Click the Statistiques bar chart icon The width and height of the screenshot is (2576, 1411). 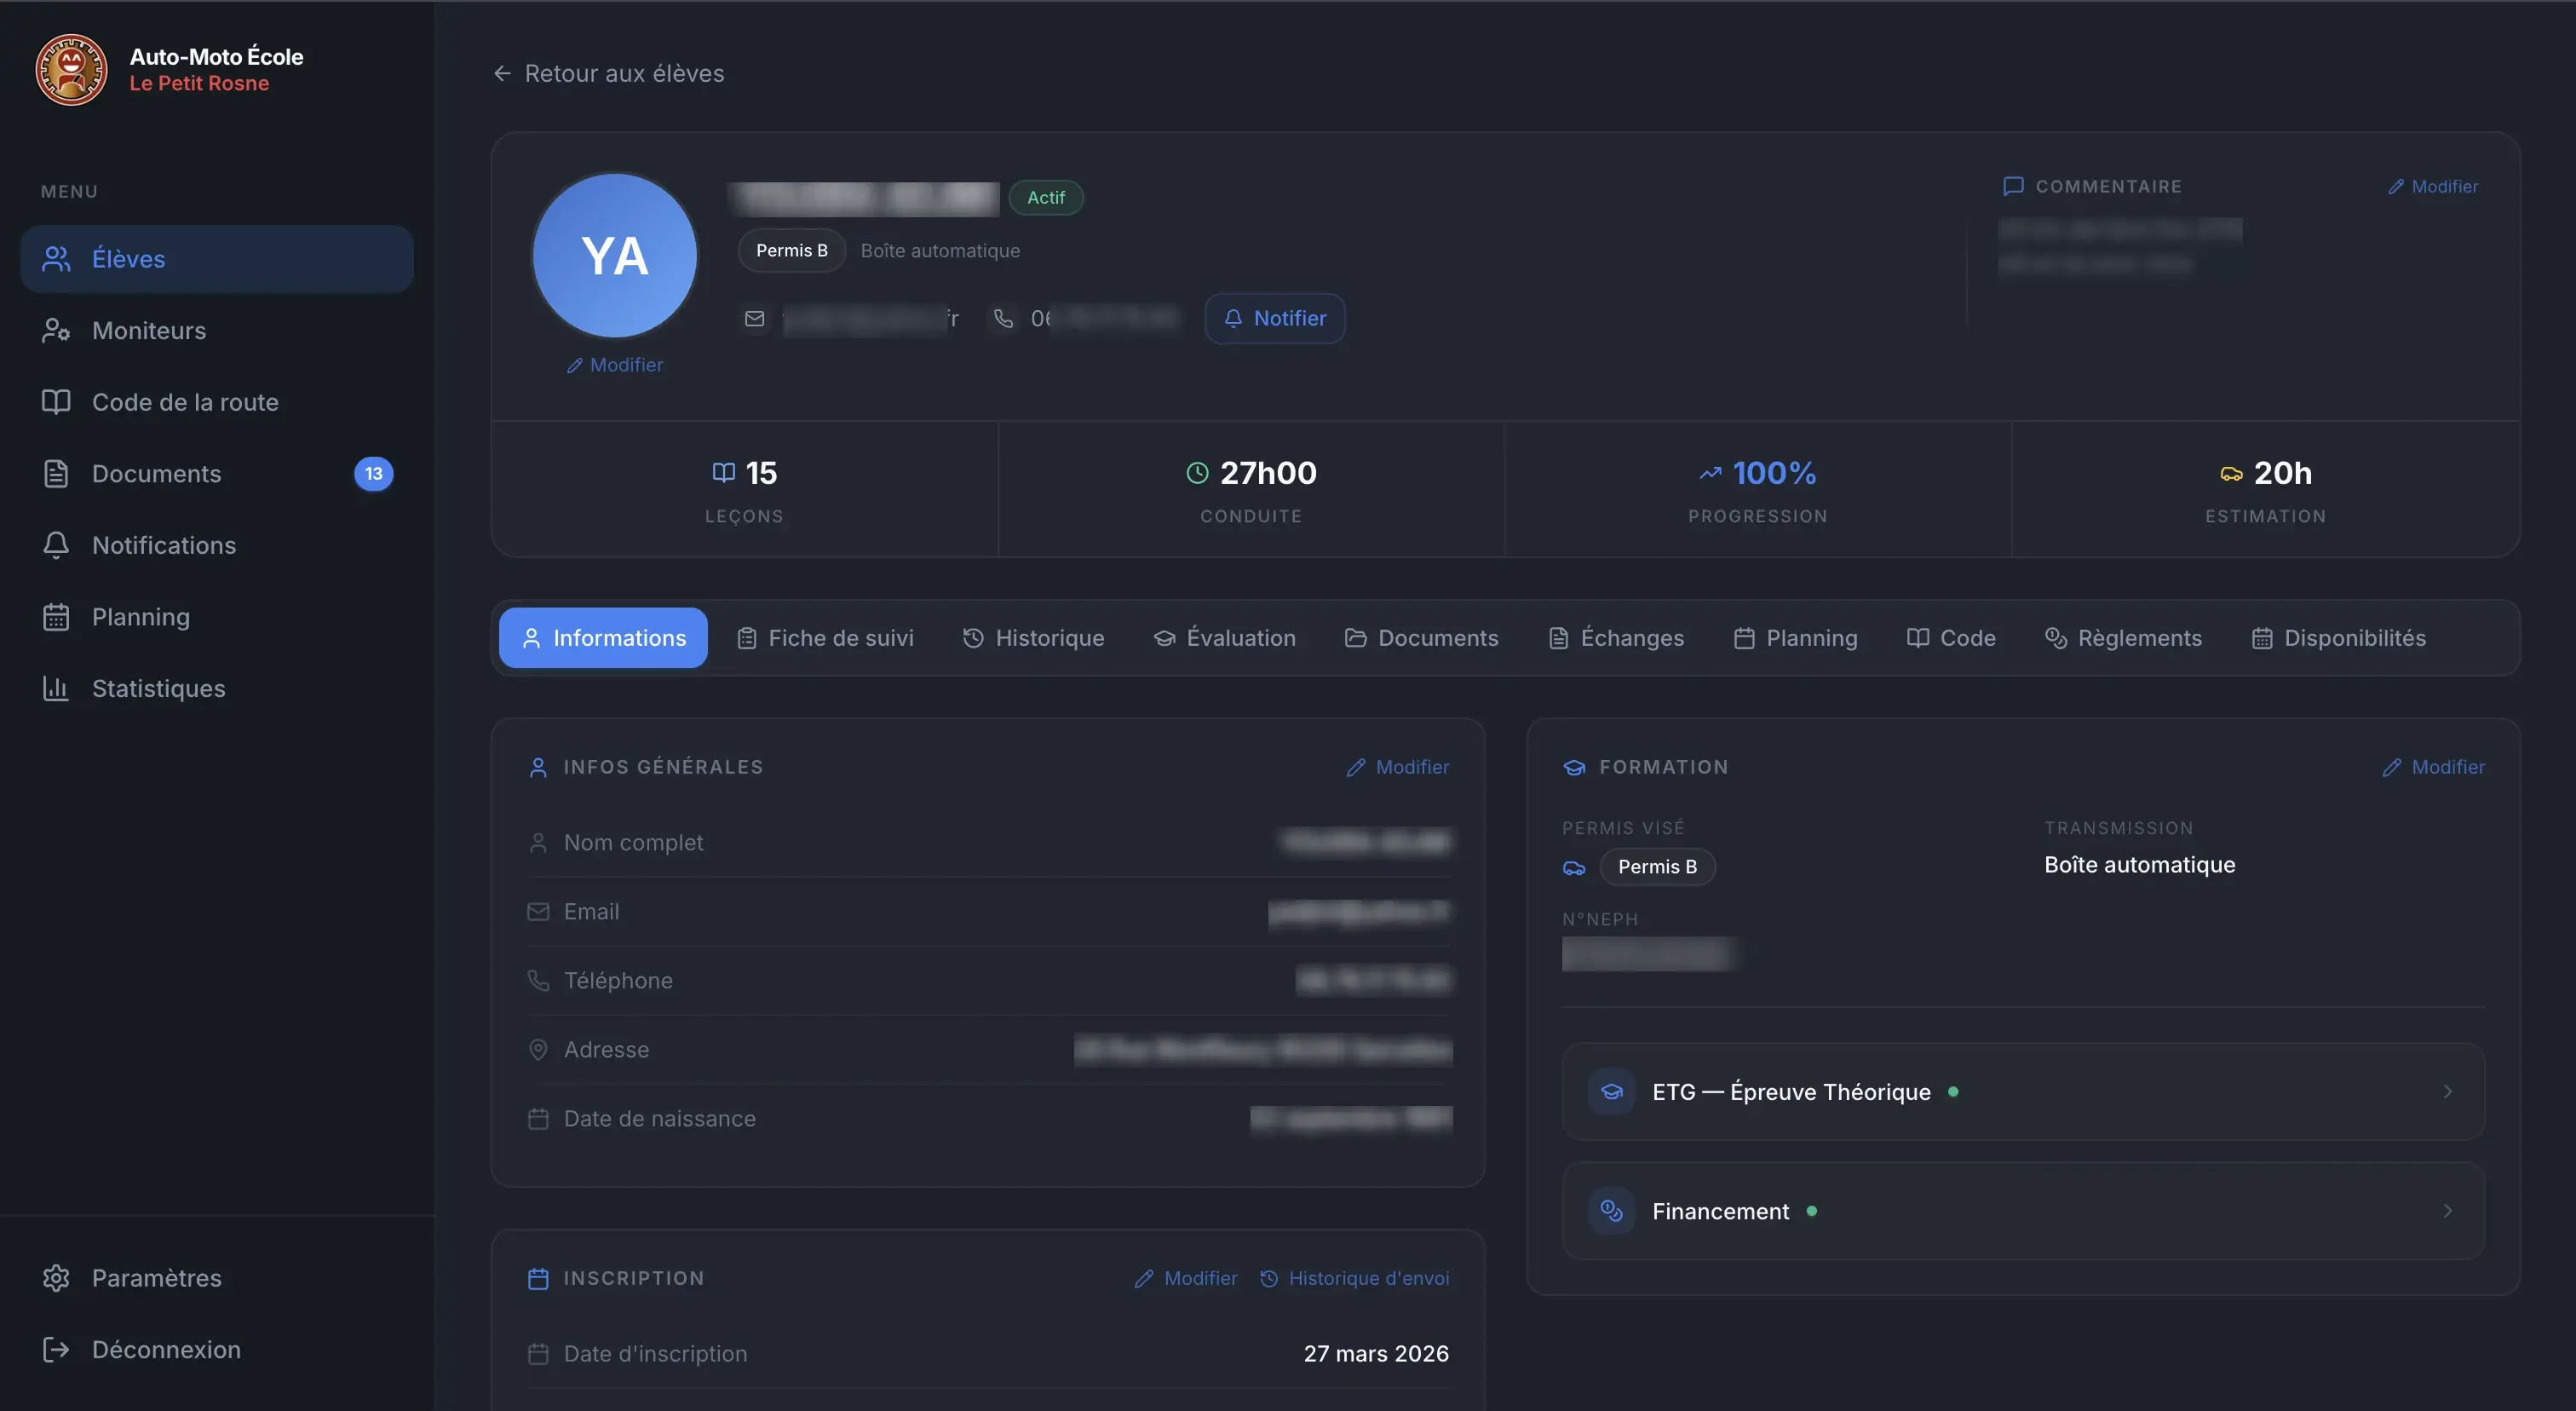coord(56,689)
